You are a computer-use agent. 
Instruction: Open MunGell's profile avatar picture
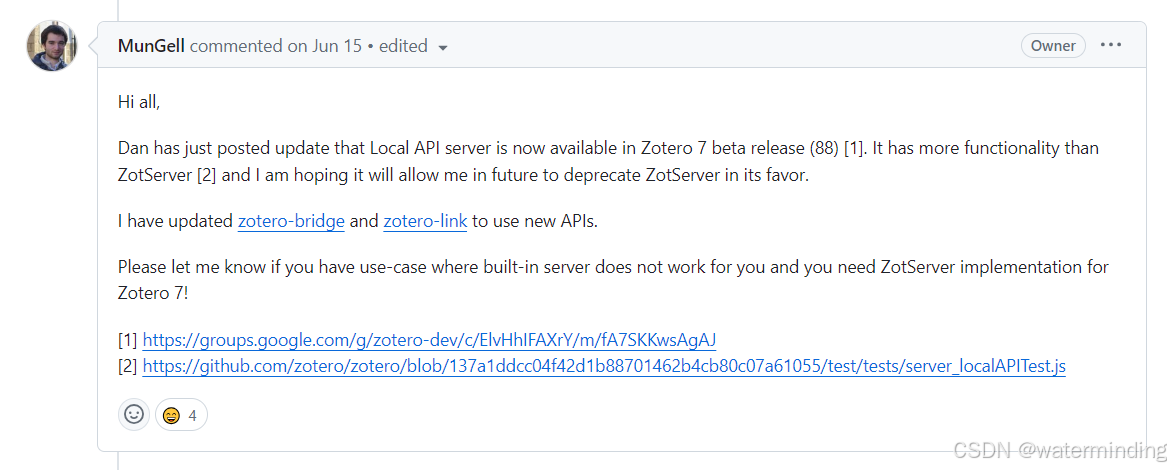[x=52, y=46]
